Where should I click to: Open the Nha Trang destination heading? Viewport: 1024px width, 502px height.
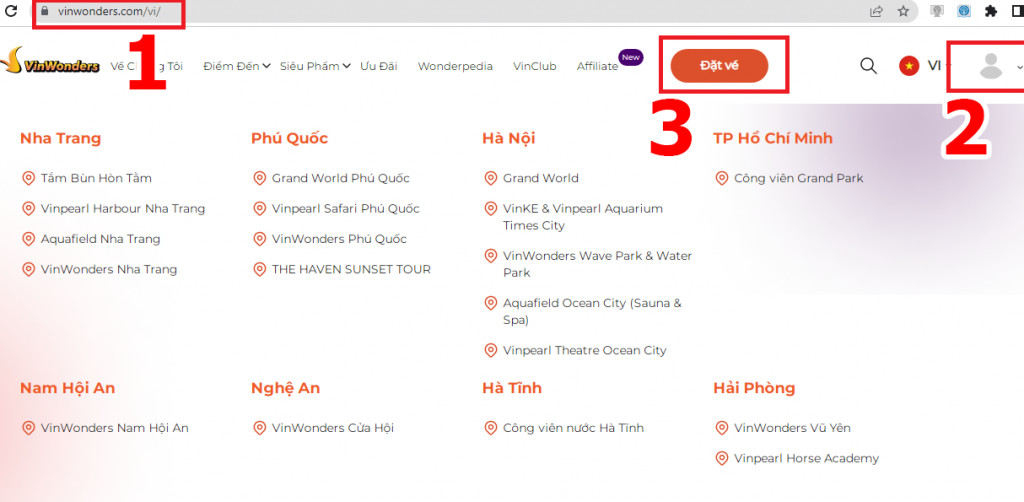coord(61,138)
